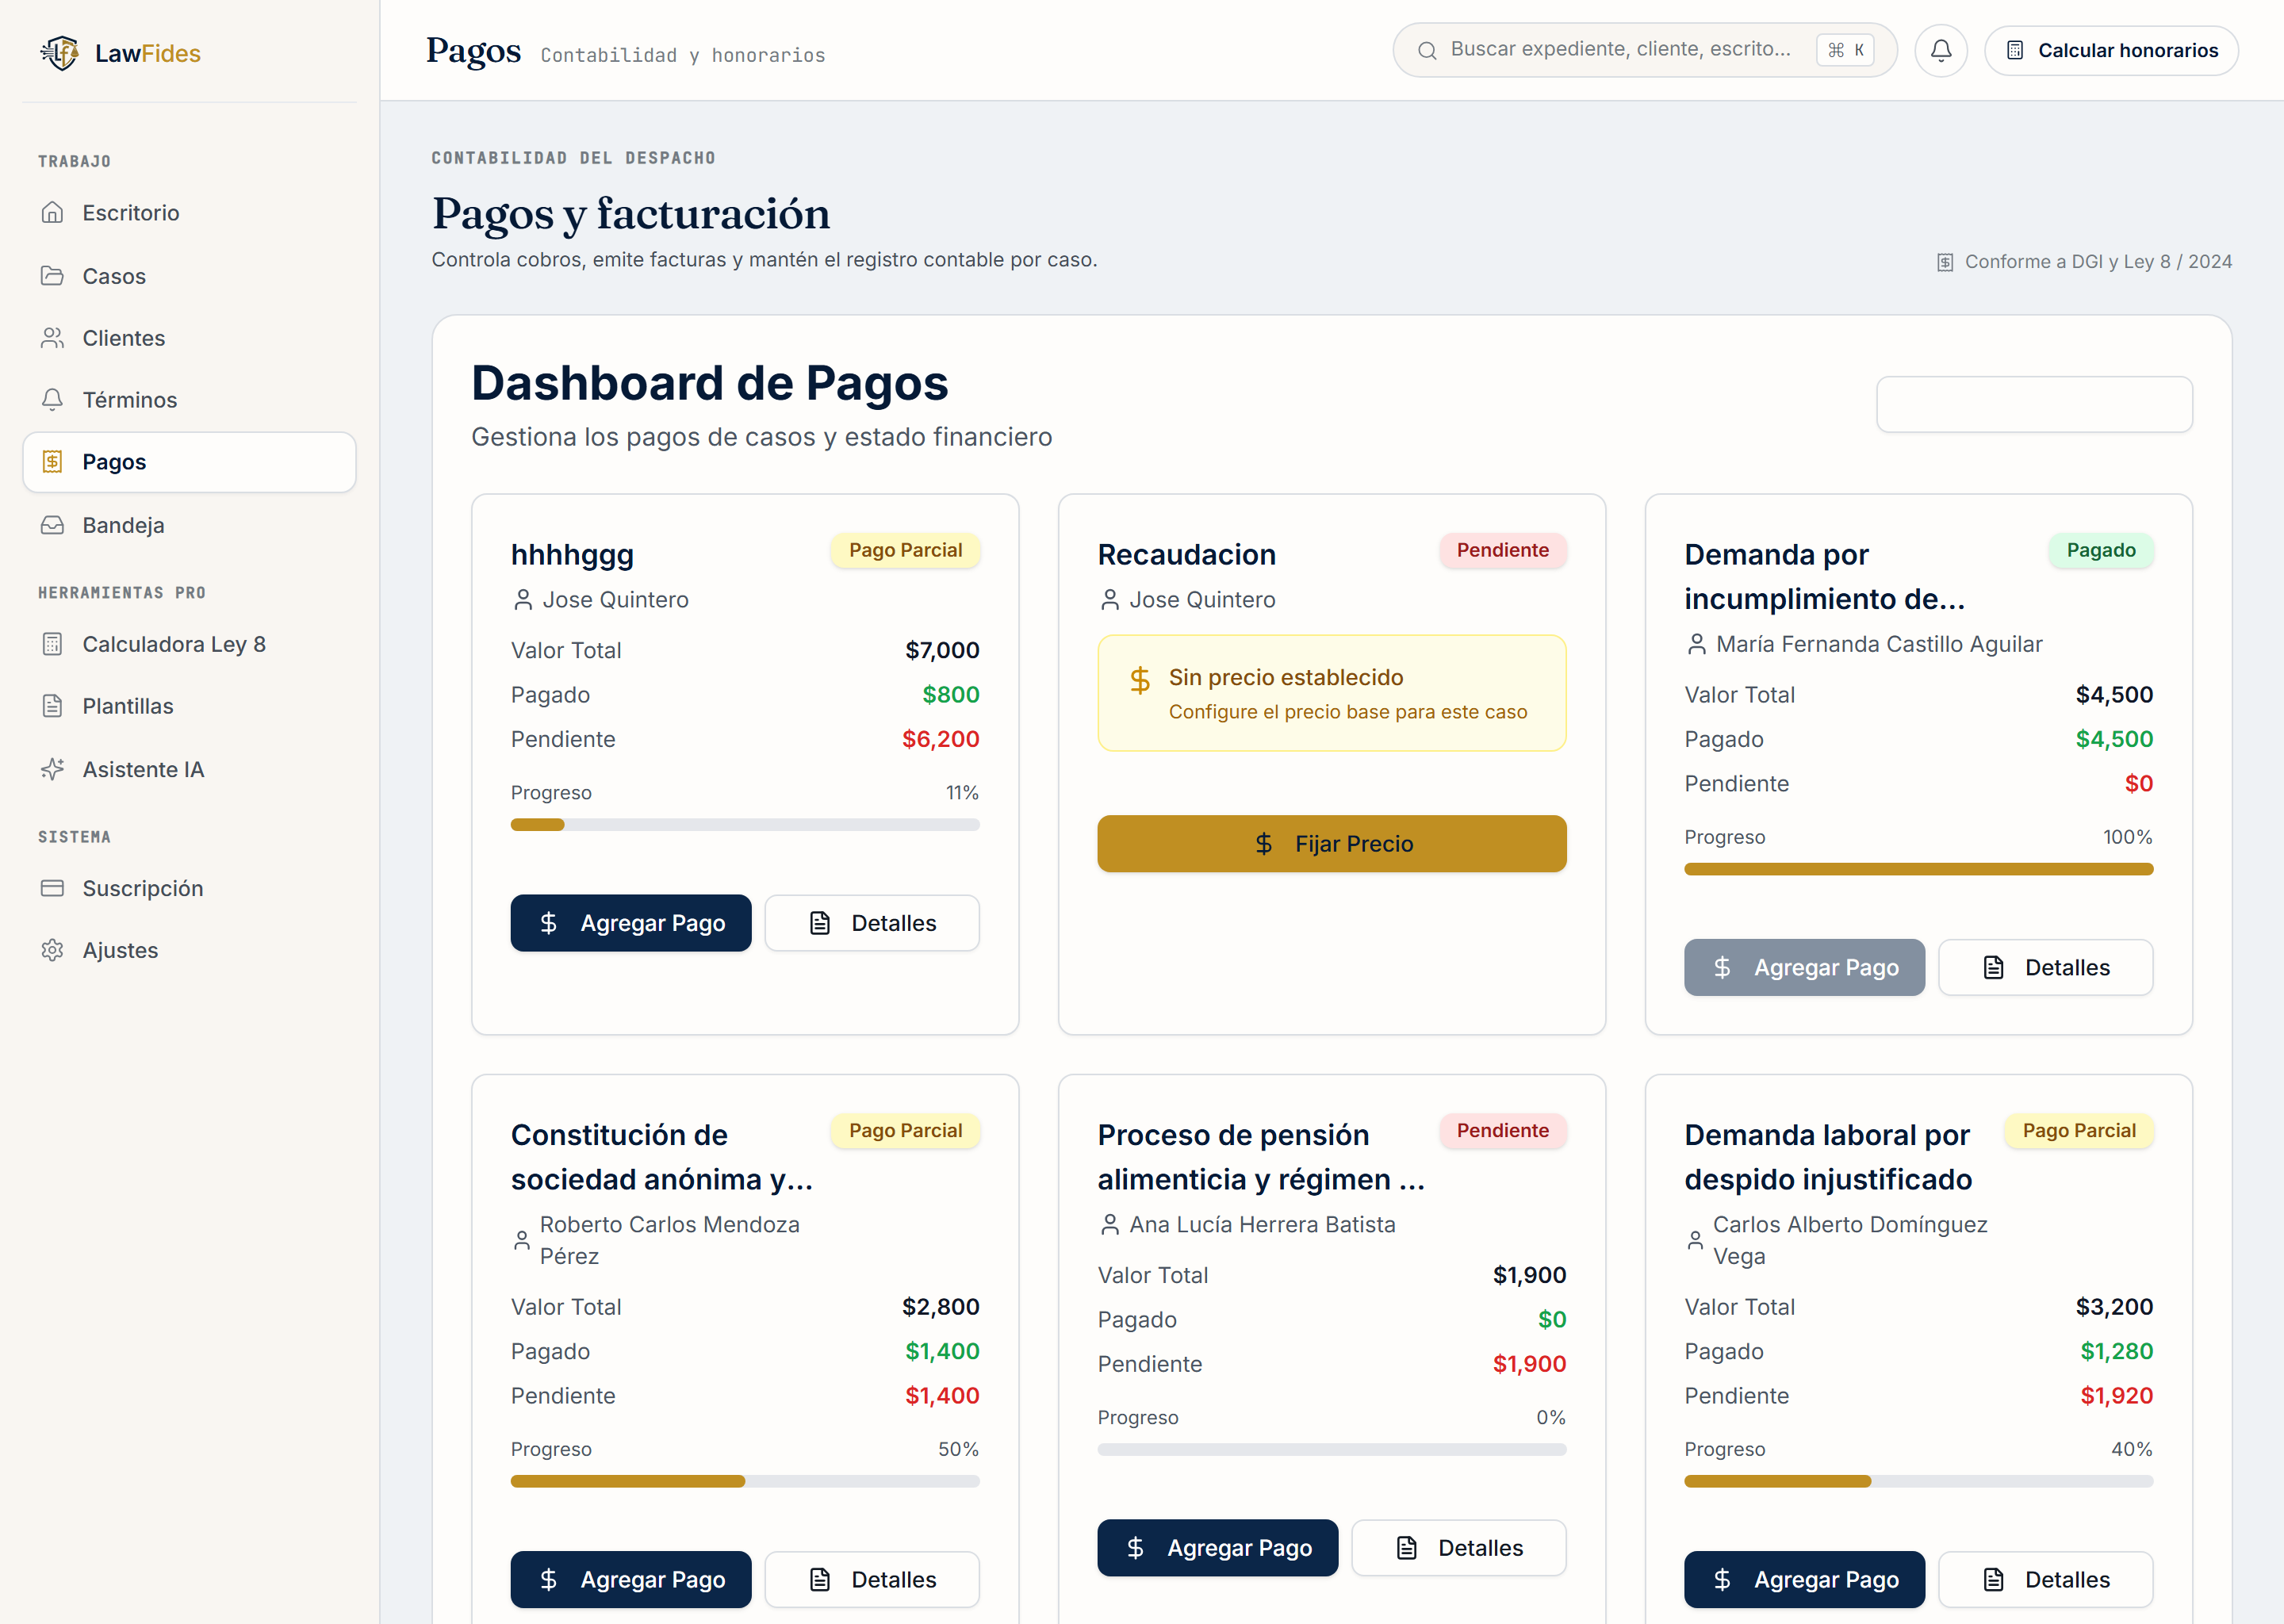Open Ajustes settings page
Image resolution: width=2284 pixels, height=1624 pixels.
coord(190,950)
